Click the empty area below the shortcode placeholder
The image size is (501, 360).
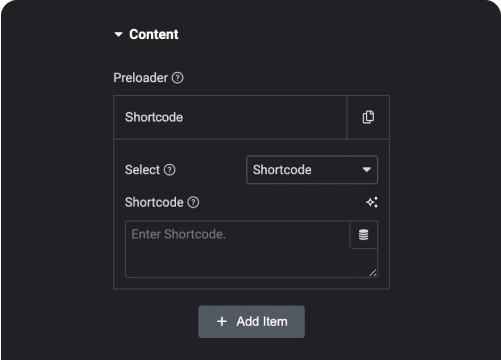237,260
